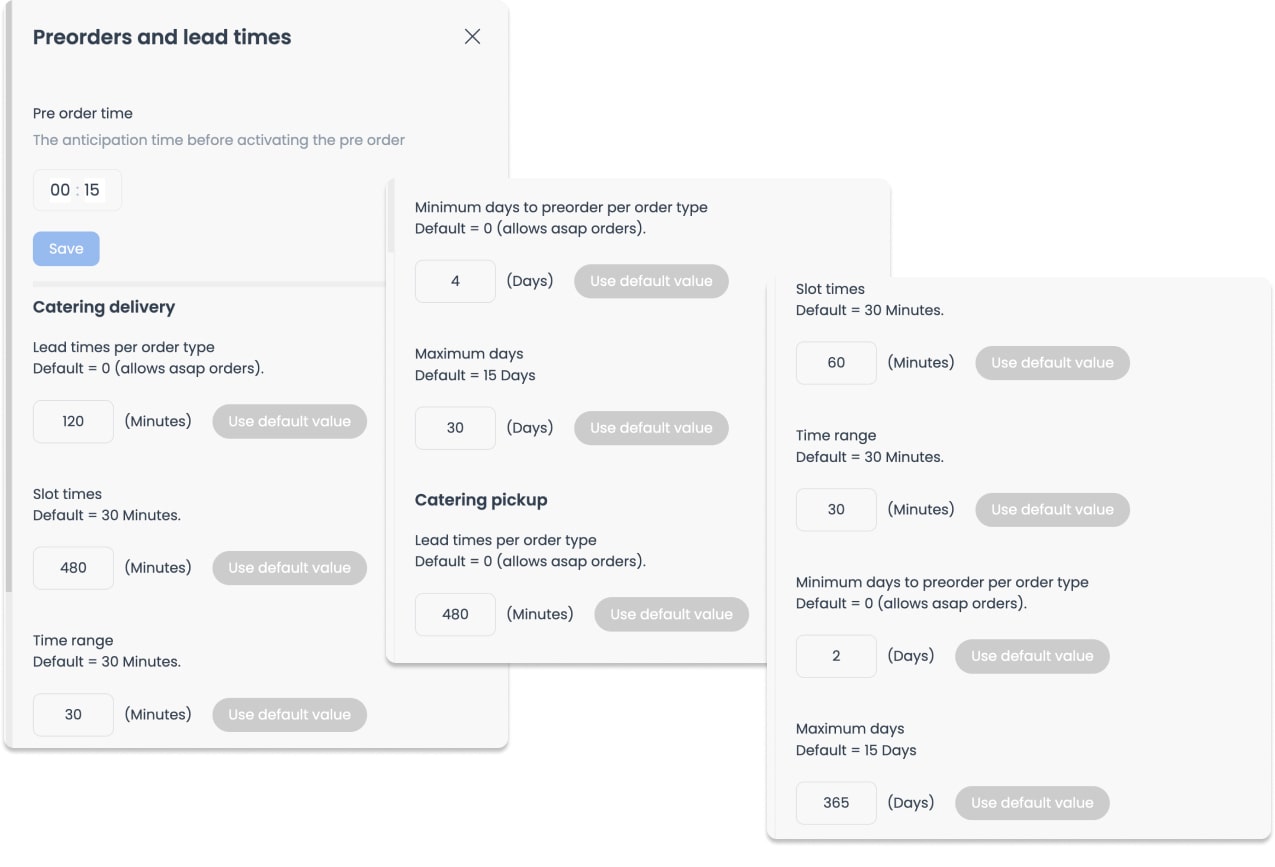This screenshot has width=1275, height=867.
Task: Use default value for maximum days showing 30
Action: pos(651,428)
